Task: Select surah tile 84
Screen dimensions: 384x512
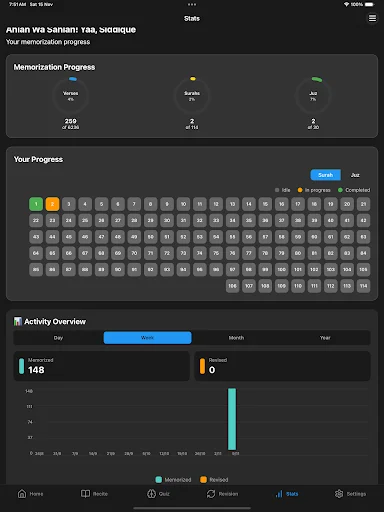Action: (x=363, y=253)
